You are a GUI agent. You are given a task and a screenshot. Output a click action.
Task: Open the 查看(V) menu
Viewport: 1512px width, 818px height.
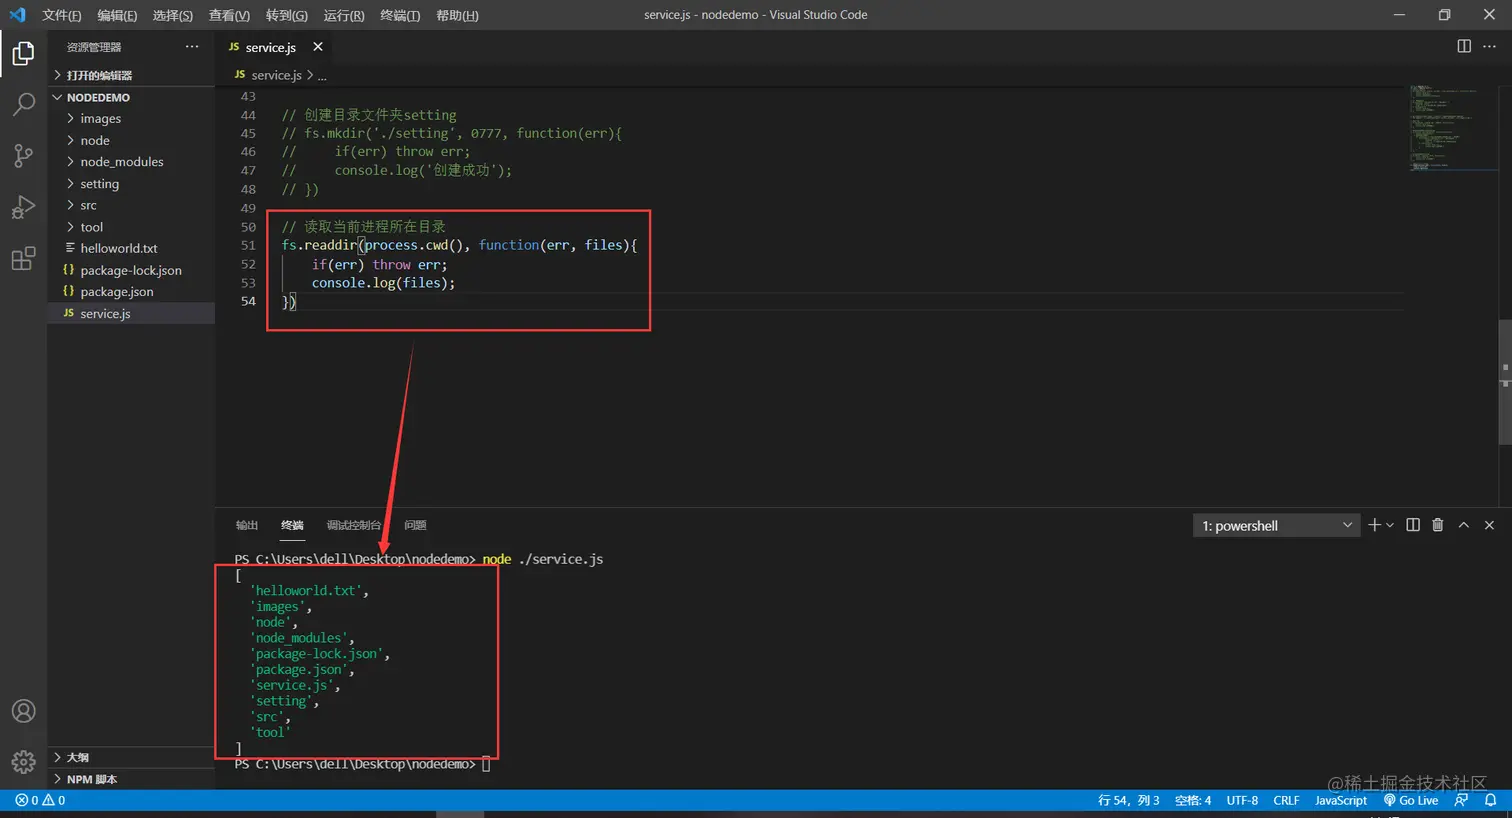click(229, 15)
